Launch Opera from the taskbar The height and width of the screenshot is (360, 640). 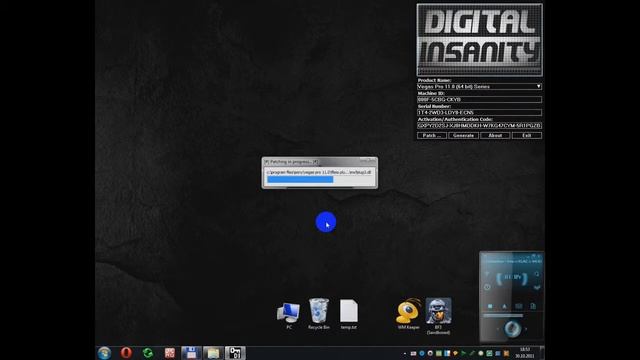pos(126,353)
